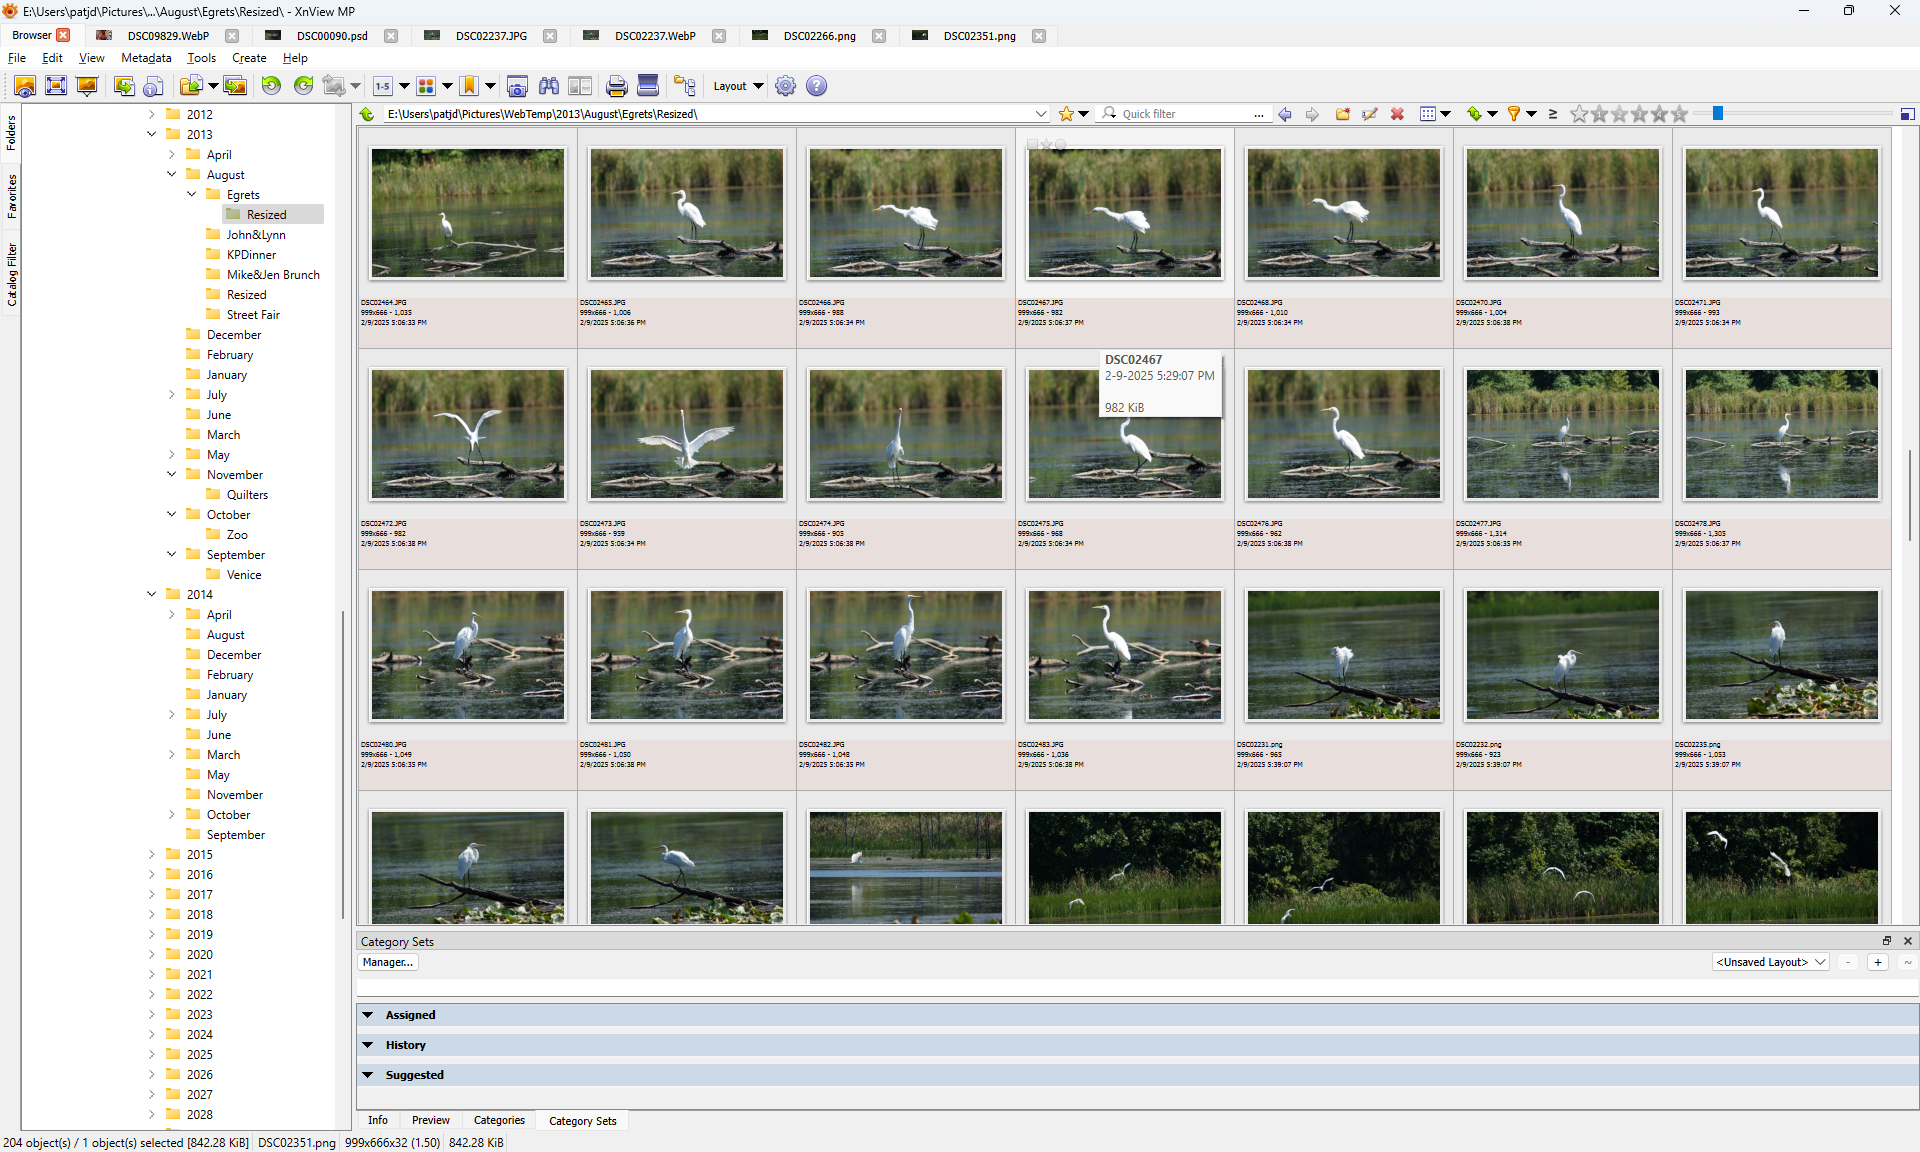Toggle tag checkbox on DSC02467 thumbnail
Screen dimensions: 1920x1152
(1033, 145)
